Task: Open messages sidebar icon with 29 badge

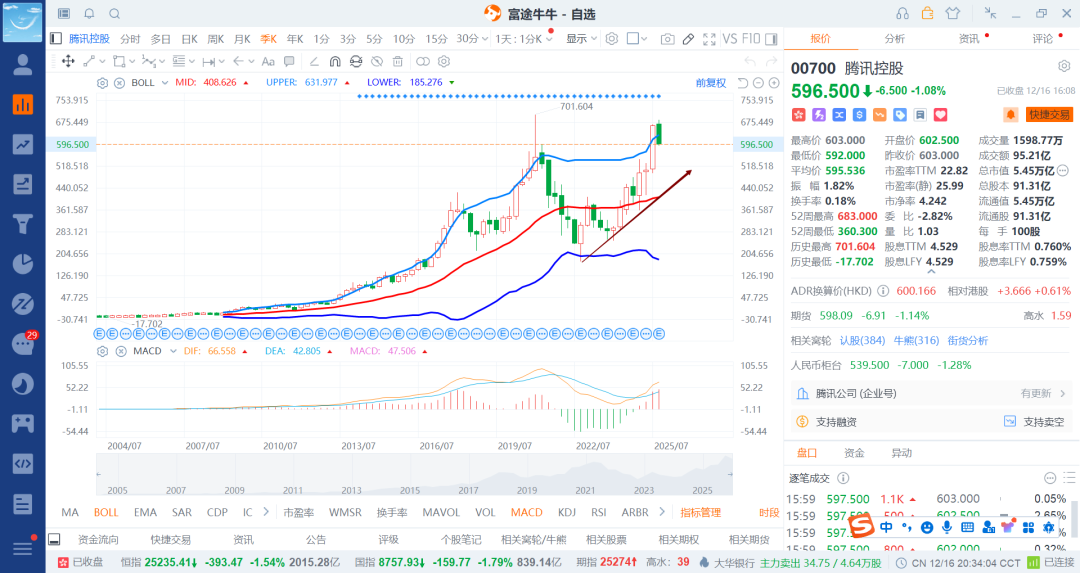Action: tap(23, 343)
